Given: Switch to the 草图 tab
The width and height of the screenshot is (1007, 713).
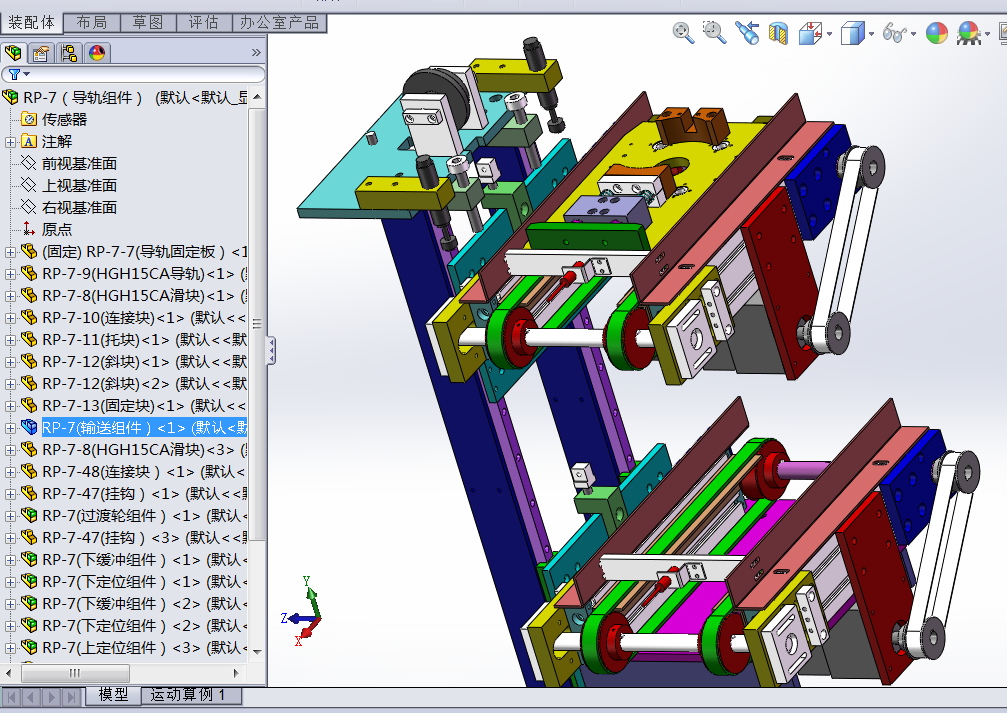Looking at the screenshot, I should coord(148,23).
